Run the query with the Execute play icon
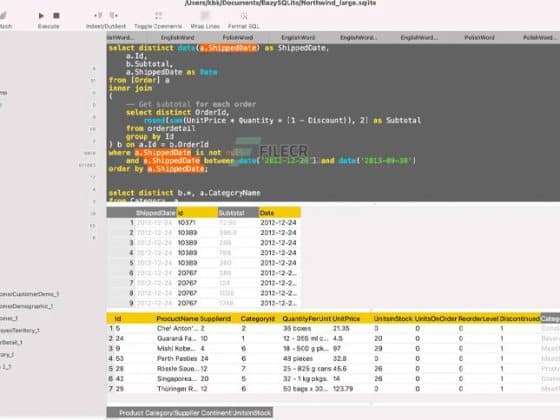Image resolution: width=560 pixels, height=420 pixels. (41, 16)
